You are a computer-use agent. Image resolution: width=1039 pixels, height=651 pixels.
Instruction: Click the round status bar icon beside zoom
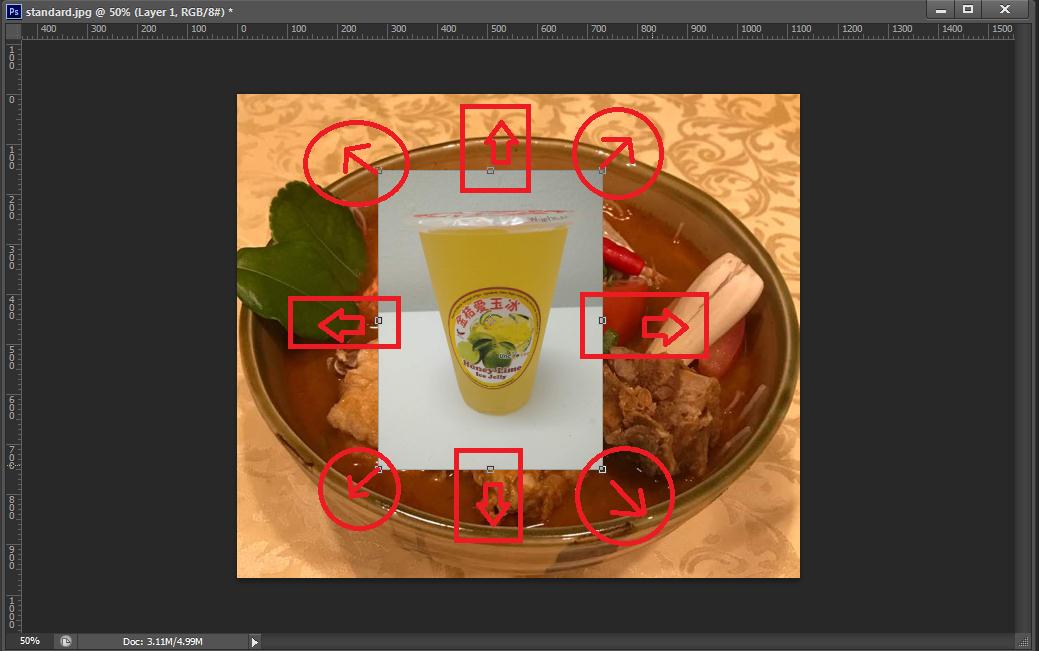65,641
